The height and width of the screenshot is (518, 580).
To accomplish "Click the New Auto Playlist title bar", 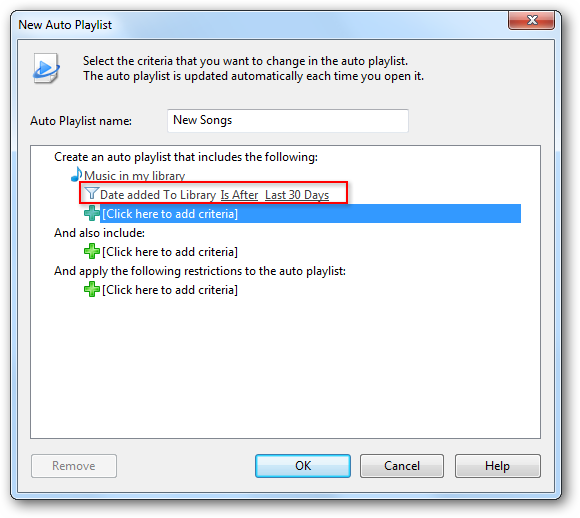I will [259, 24].
